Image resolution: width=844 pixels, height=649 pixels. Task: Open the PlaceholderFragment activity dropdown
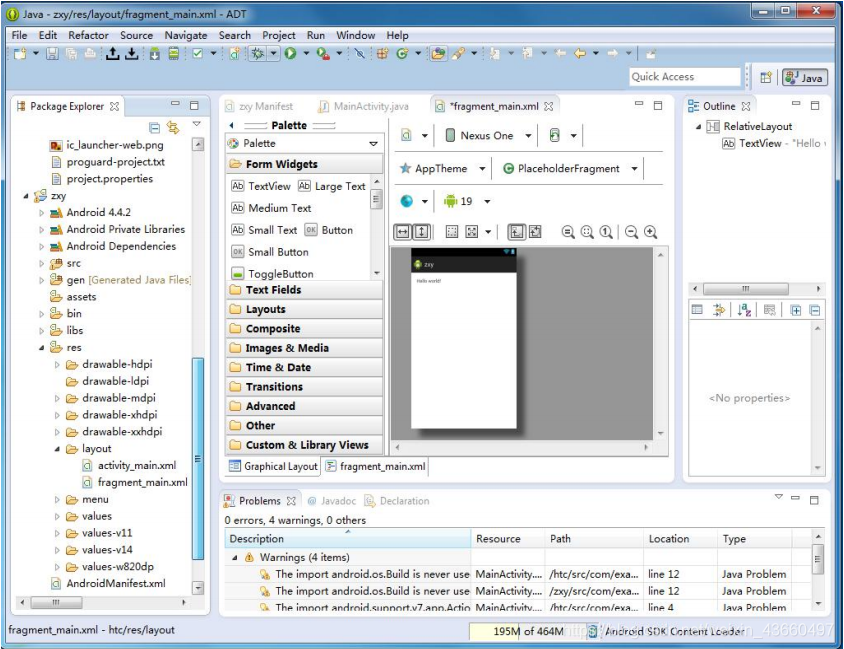[x=570, y=168]
